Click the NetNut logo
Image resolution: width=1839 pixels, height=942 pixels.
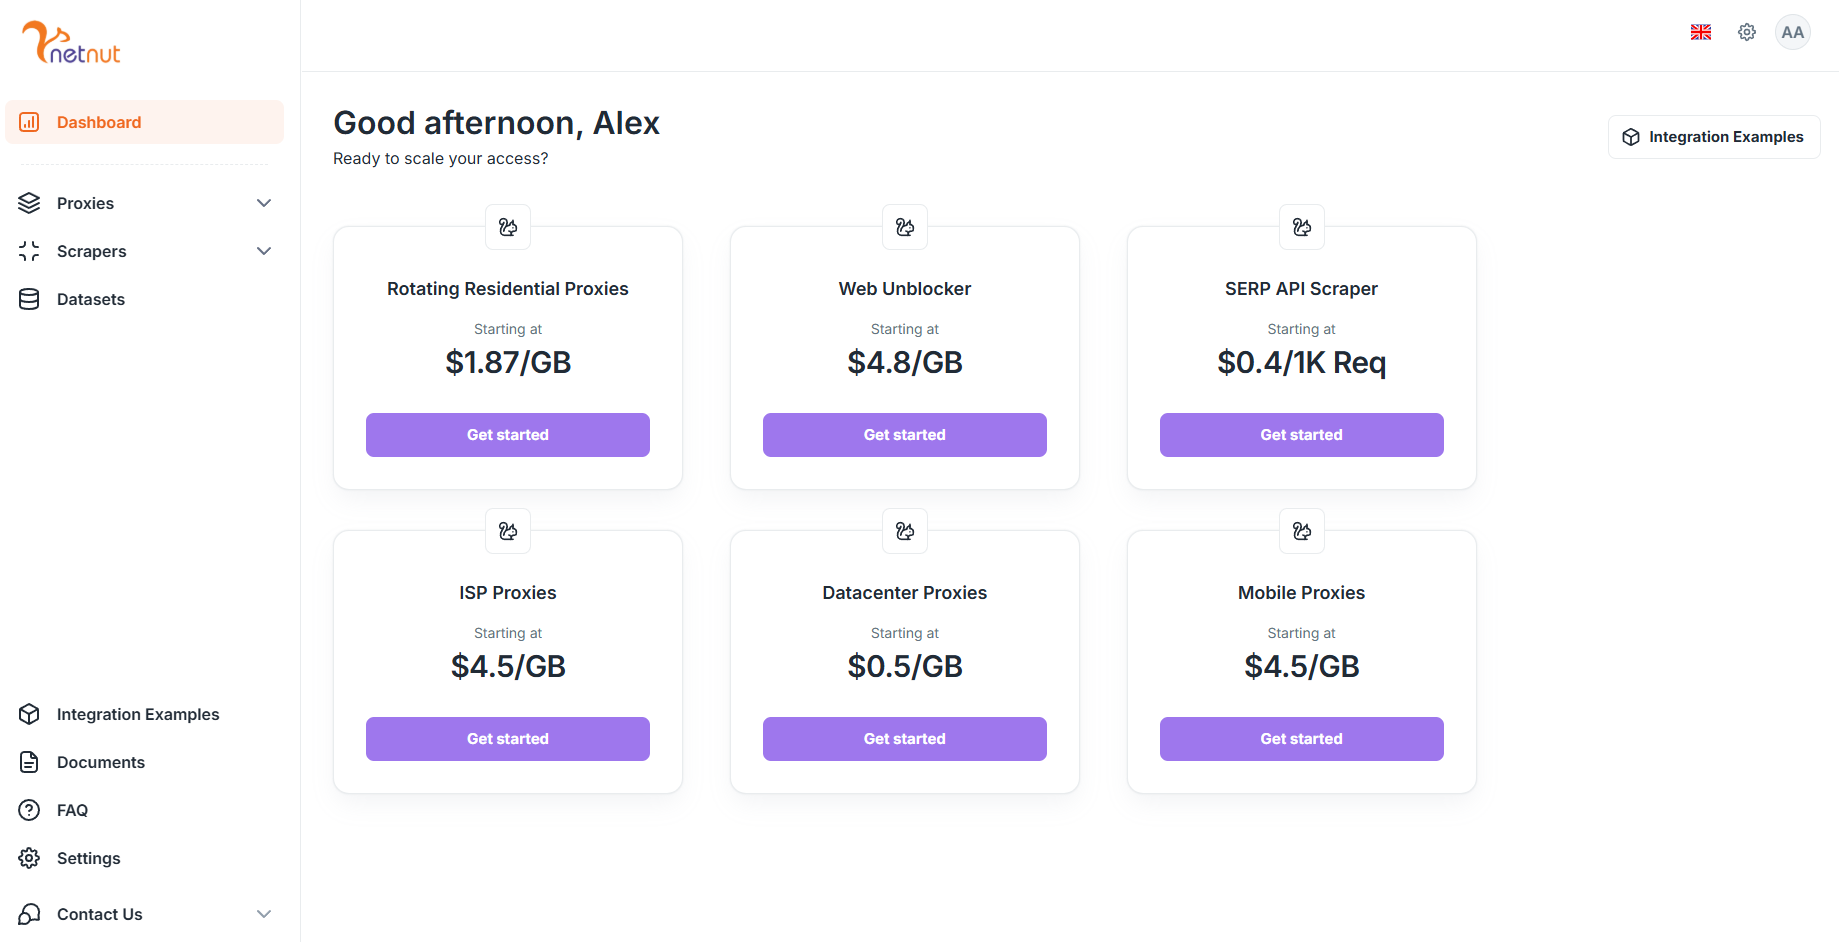tap(71, 43)
